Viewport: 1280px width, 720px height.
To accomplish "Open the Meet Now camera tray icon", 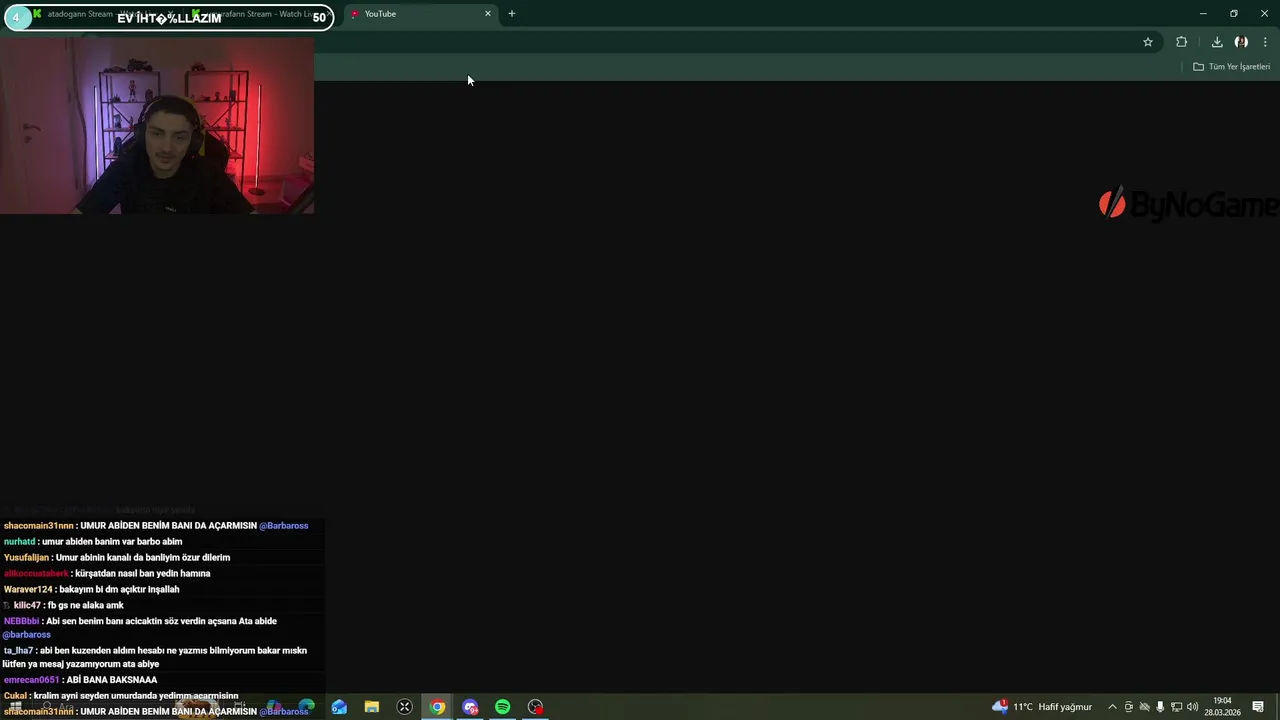I will 1129,707.
